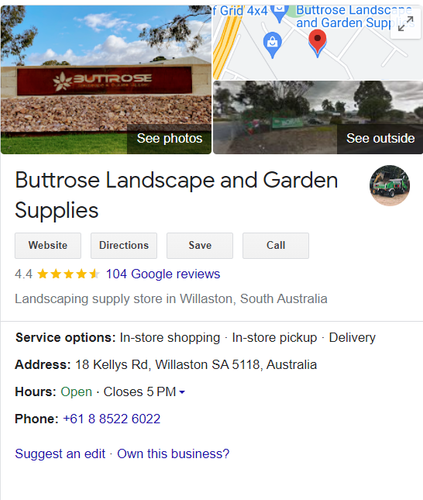Click the red location pin on map
The image size is (423, 500).
click(x=317, y=43)
